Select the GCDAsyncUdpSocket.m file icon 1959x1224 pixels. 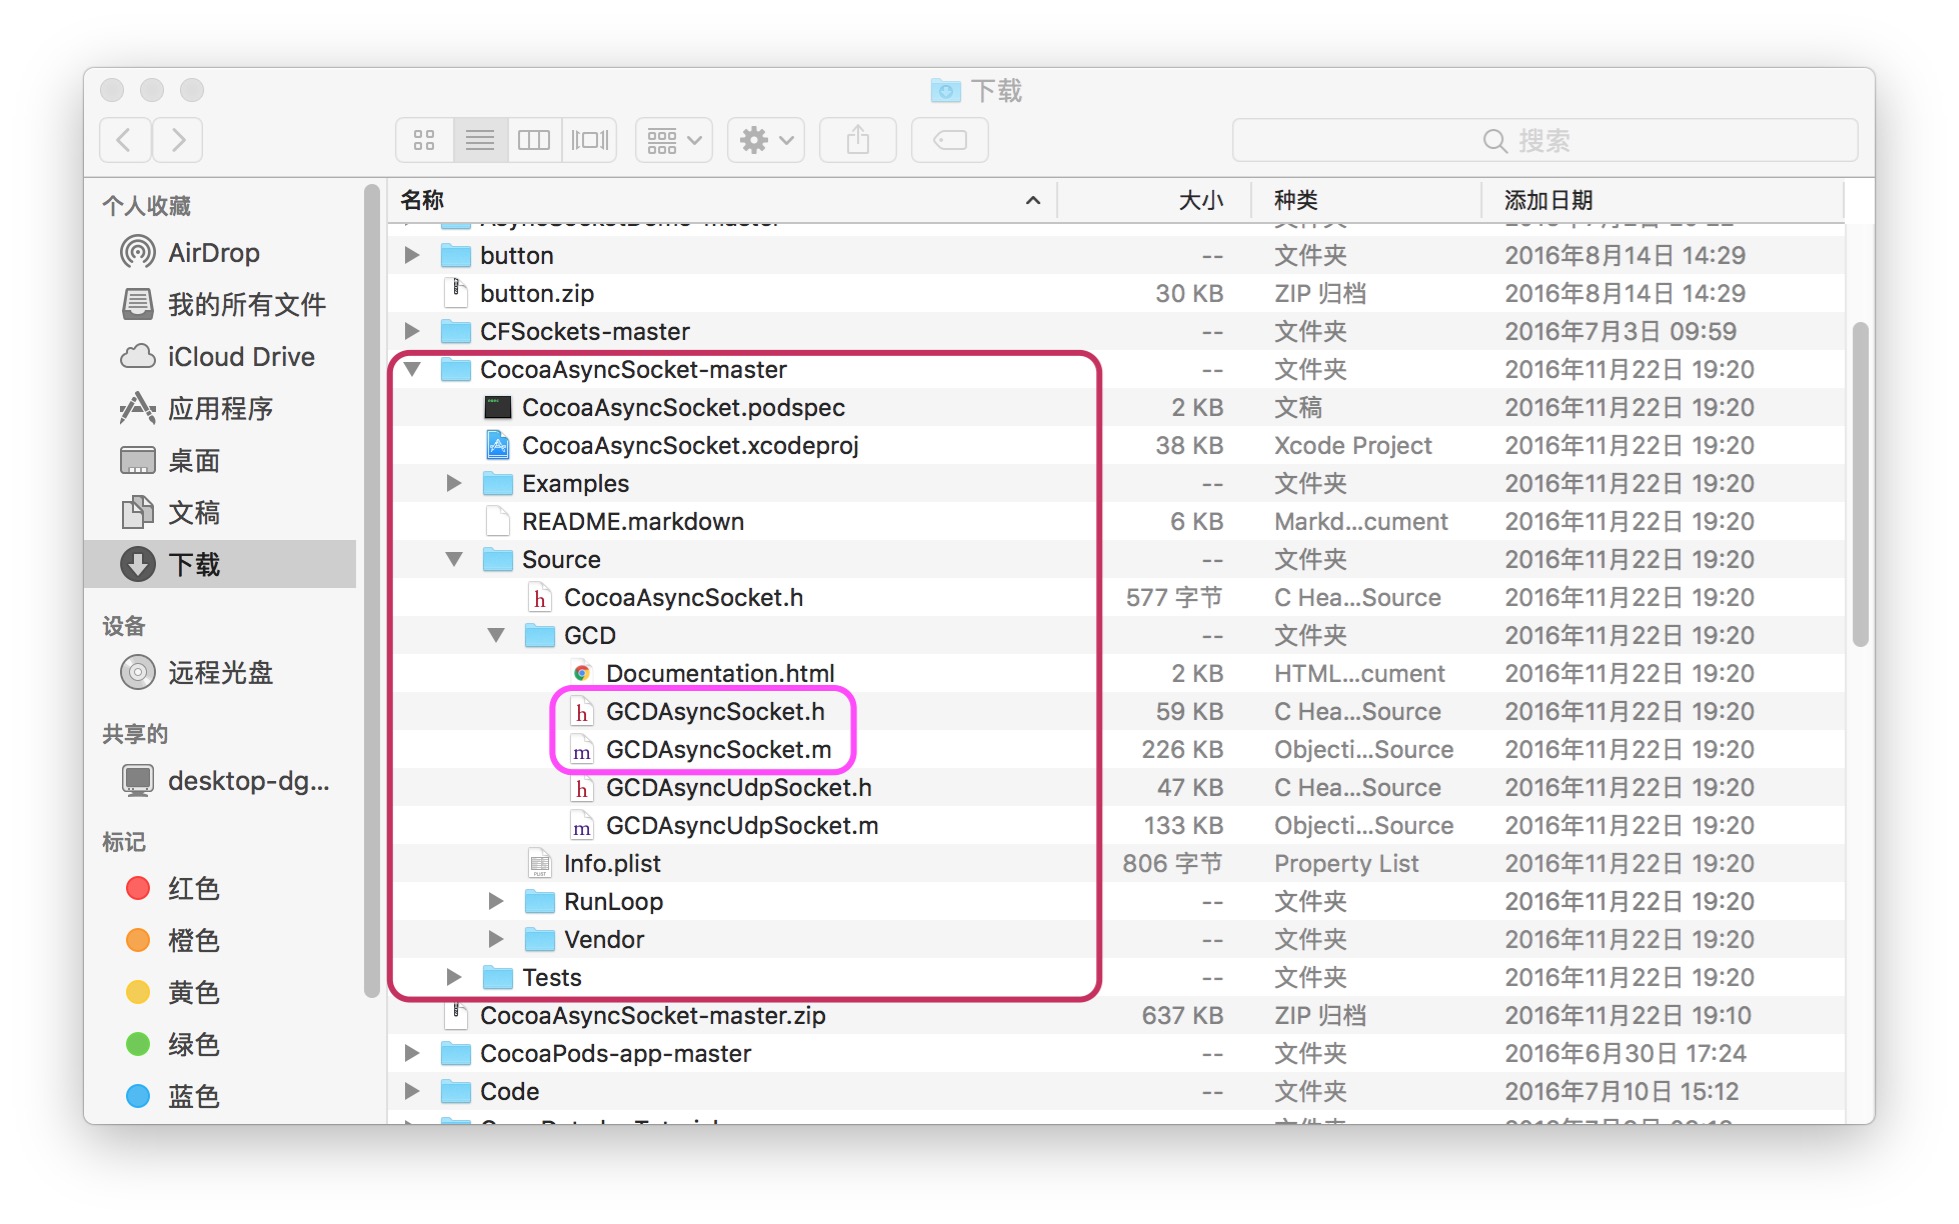[581, 825]
